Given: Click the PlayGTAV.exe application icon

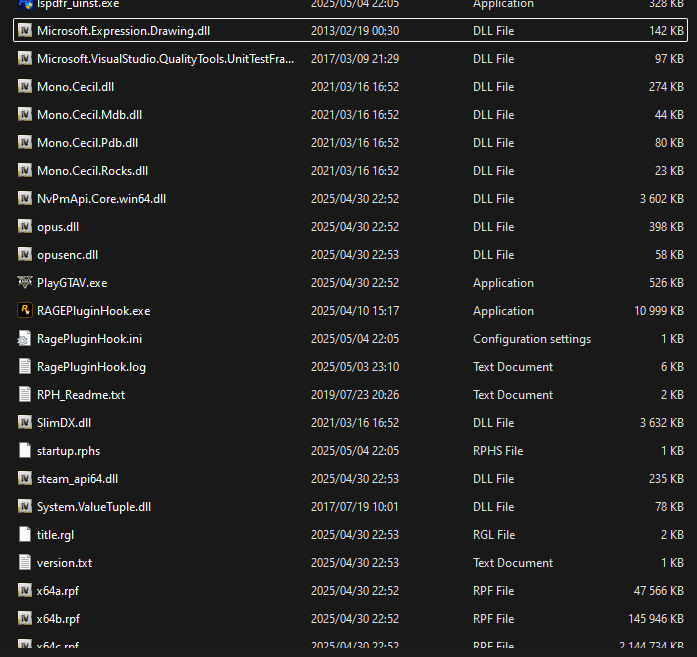Looking at the screenshot, I should 24,282.
